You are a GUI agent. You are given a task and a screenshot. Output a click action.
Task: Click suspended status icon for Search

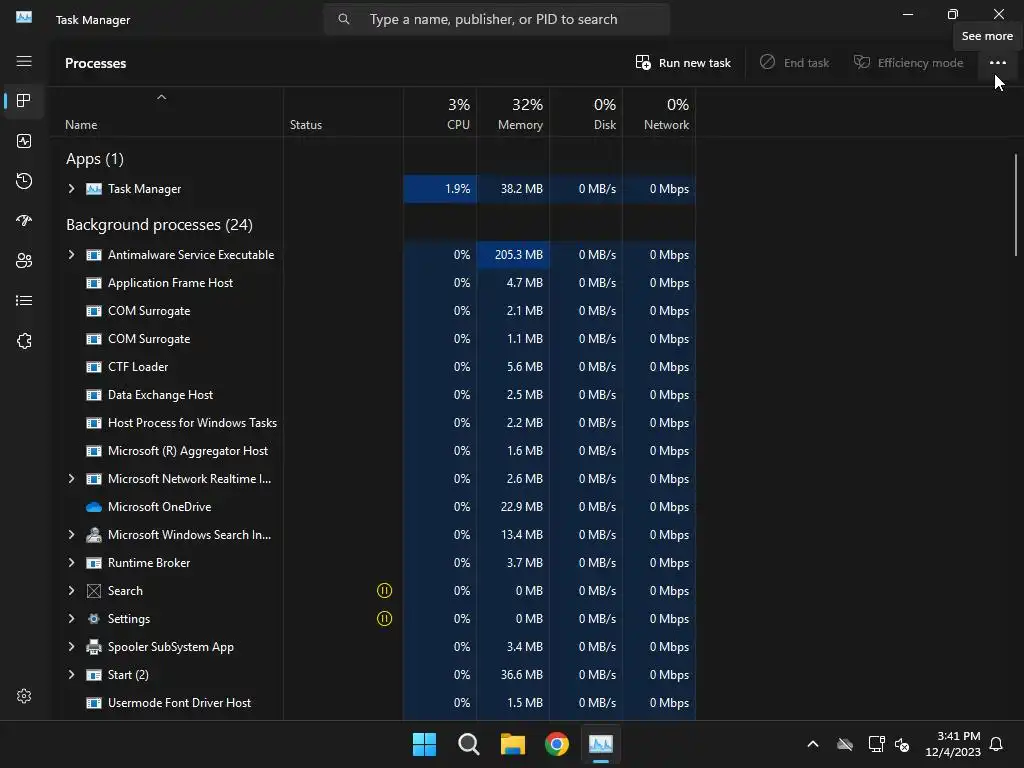coord(385,590)
